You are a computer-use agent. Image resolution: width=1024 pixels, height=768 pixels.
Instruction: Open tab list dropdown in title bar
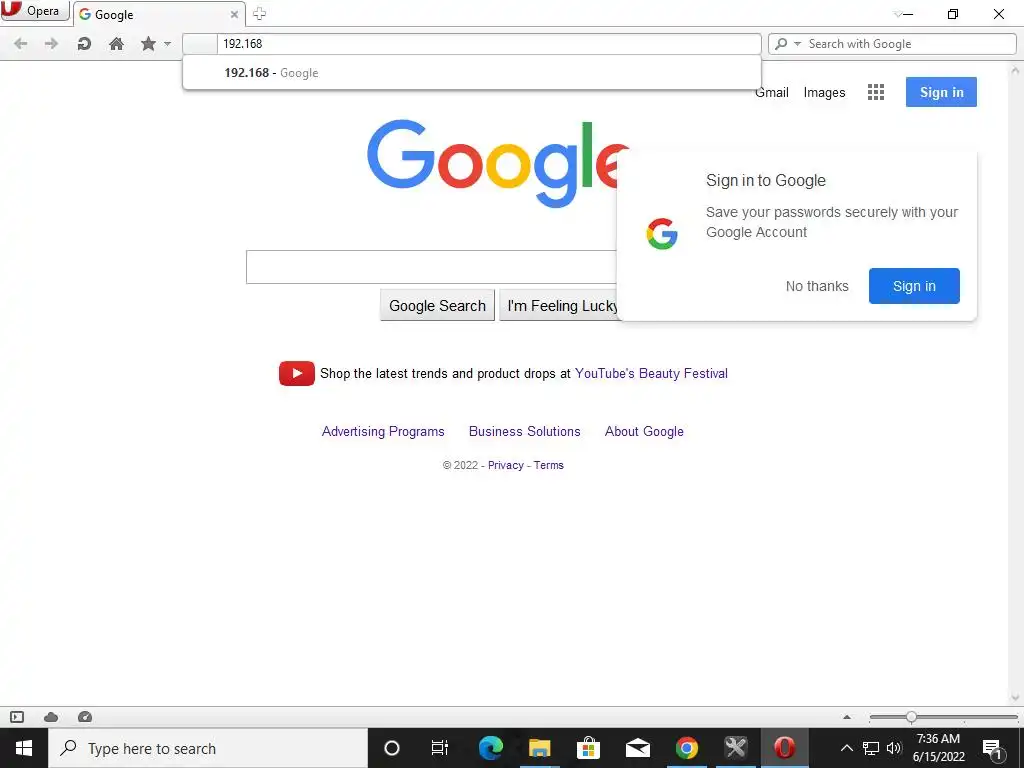(x=897, y=14)
